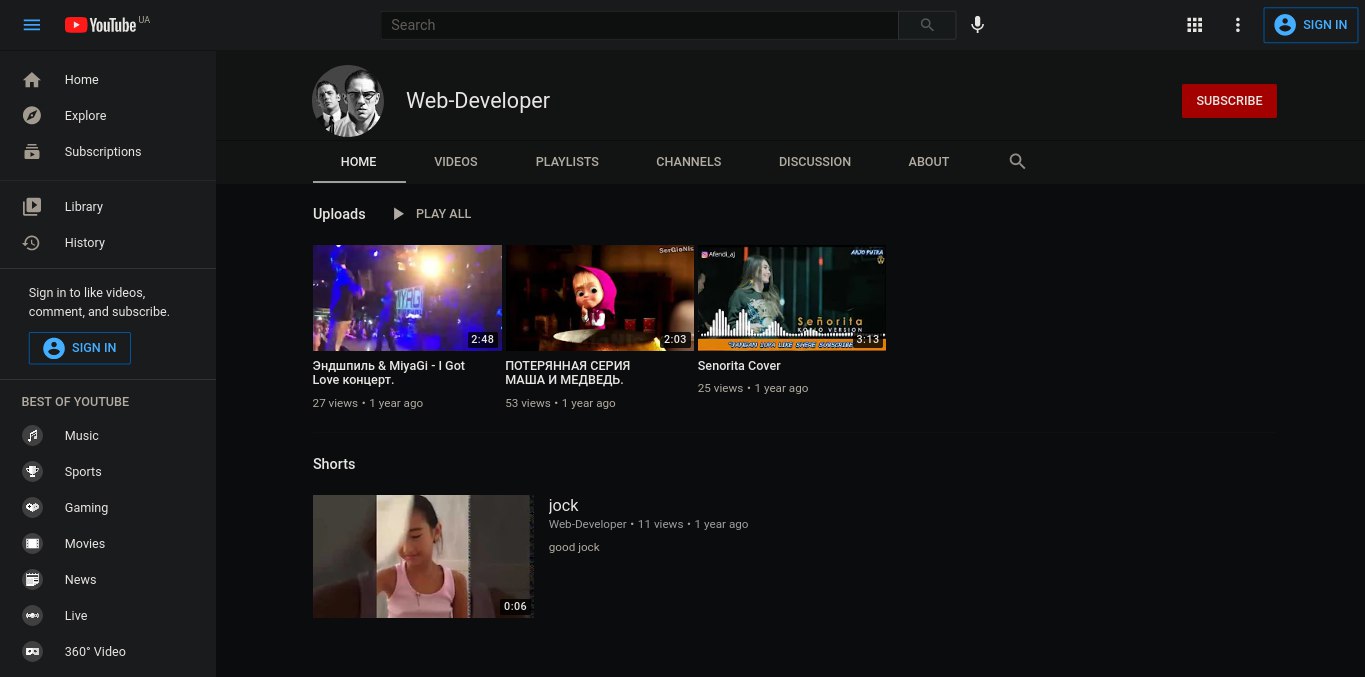Open the Senorita Cover video thumbnail
The height and width of the screenshot is (677, 1365).
tap(792, 298)
